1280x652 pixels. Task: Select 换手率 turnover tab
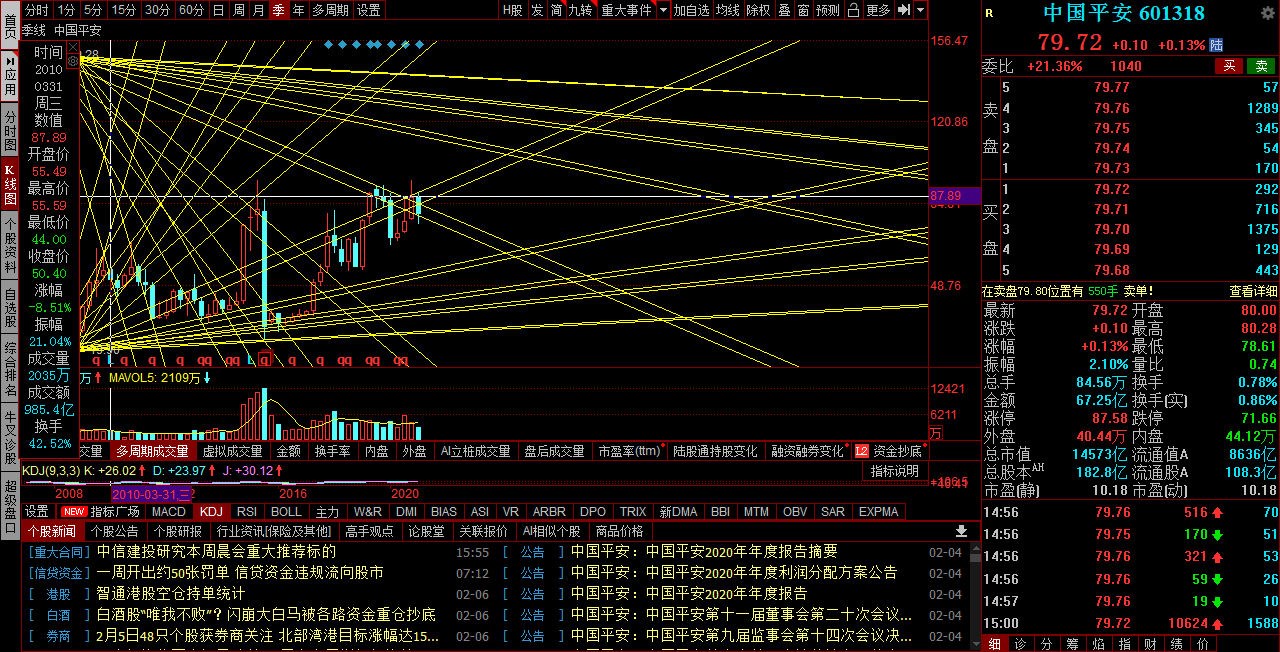(332, 451)
